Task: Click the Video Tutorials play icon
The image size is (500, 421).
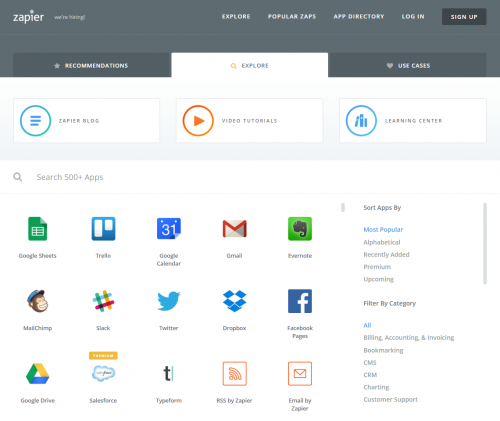Action: click(198, 121)
